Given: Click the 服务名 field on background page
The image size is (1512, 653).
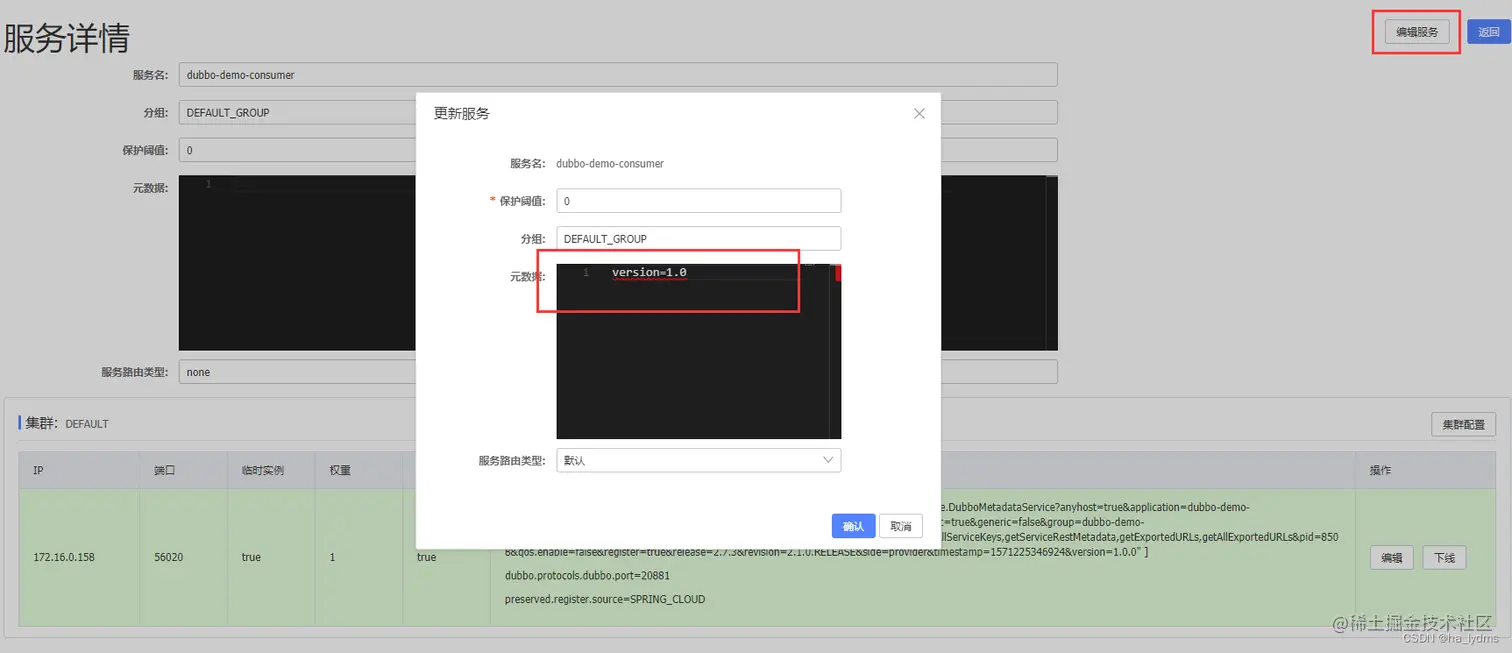Looking at the screenshot, I should tap(617, 75).
